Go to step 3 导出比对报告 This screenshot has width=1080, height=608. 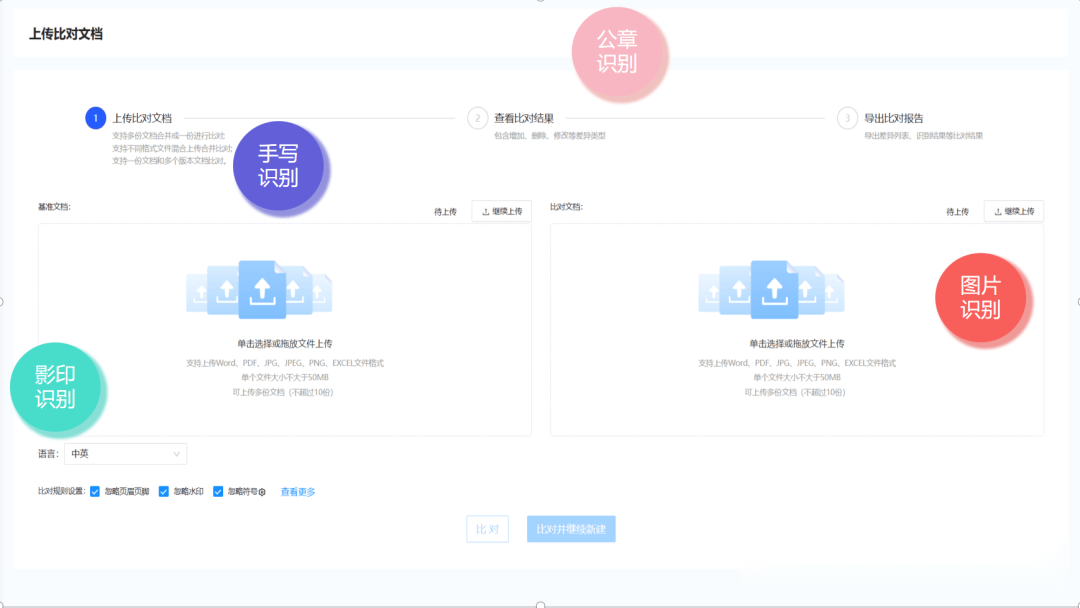893,118
